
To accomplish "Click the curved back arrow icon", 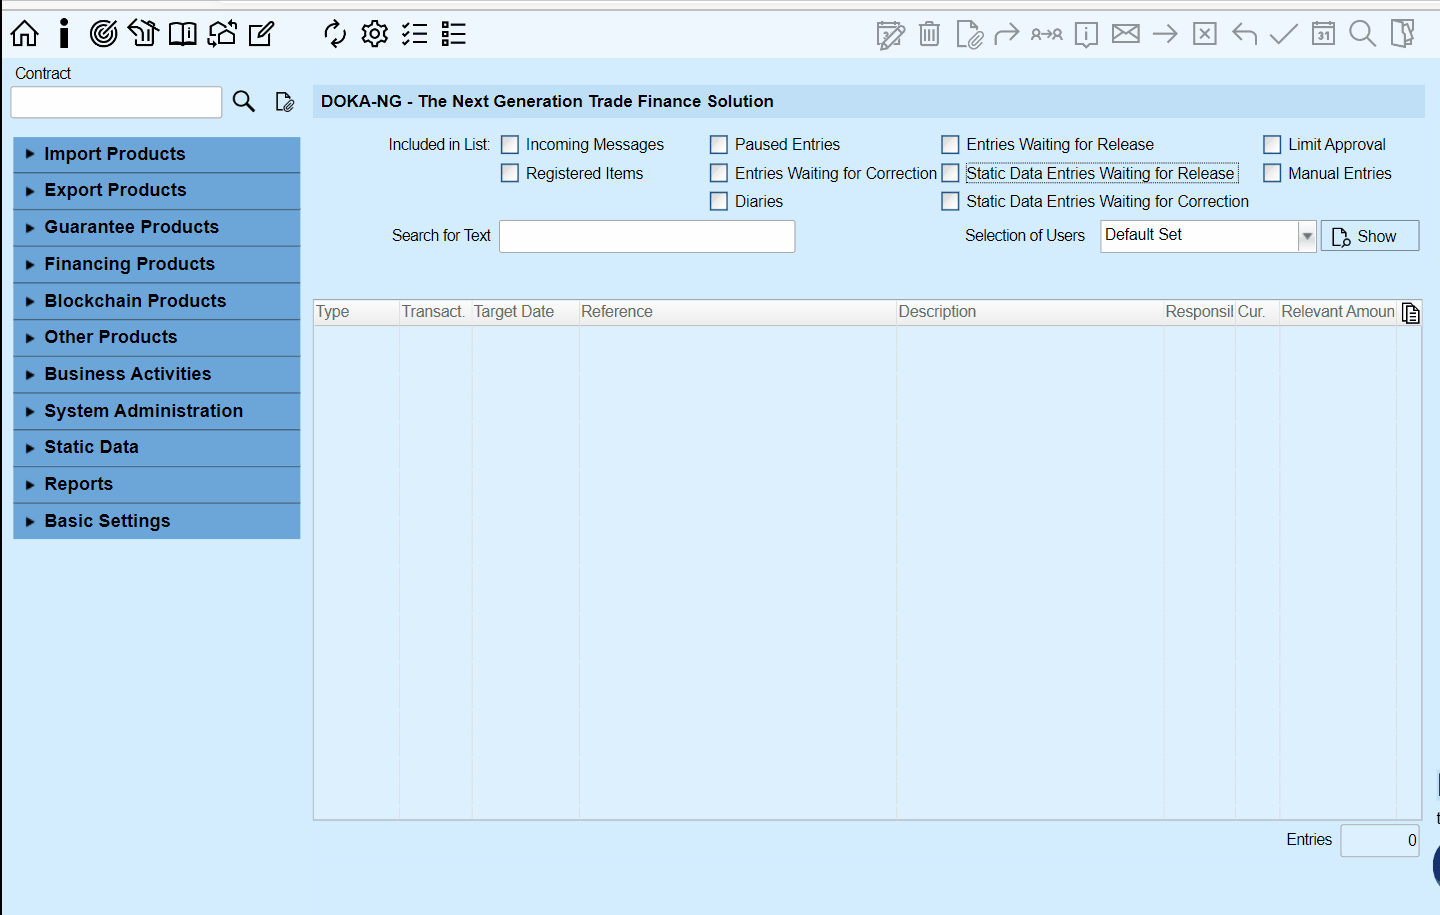I will pos(1244,34).
